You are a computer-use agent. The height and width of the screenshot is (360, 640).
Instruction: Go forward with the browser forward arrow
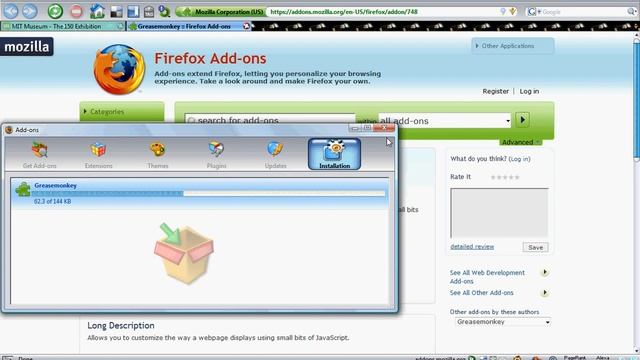coord(29,11)
